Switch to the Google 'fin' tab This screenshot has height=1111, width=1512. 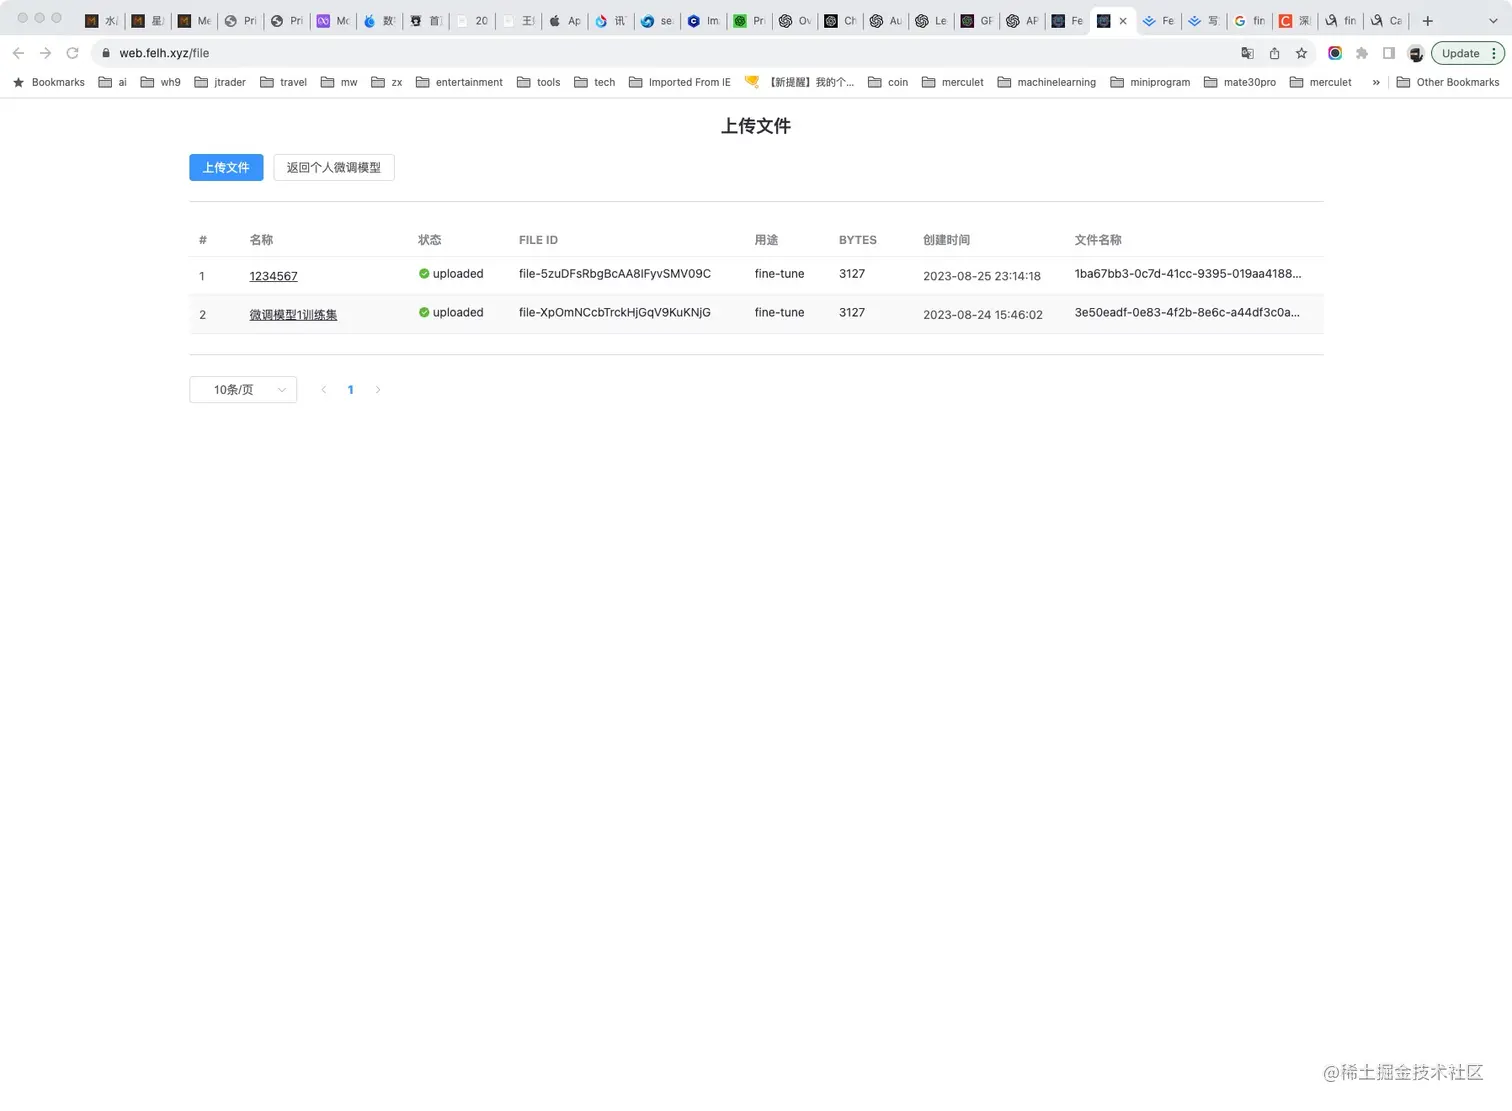pyautogui.click(x=1249, y=20)
